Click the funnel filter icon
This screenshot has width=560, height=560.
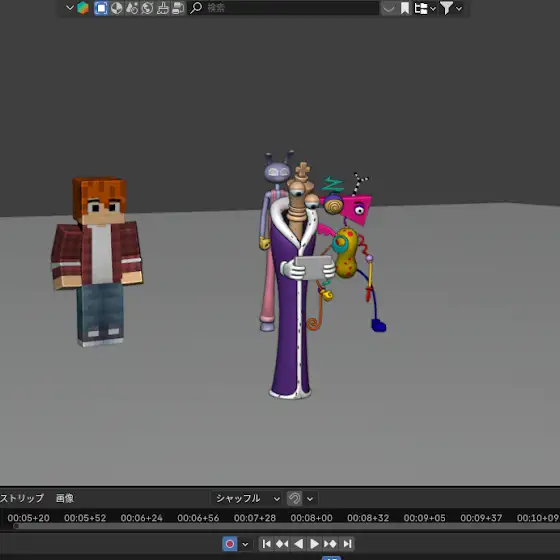[446, 8]
